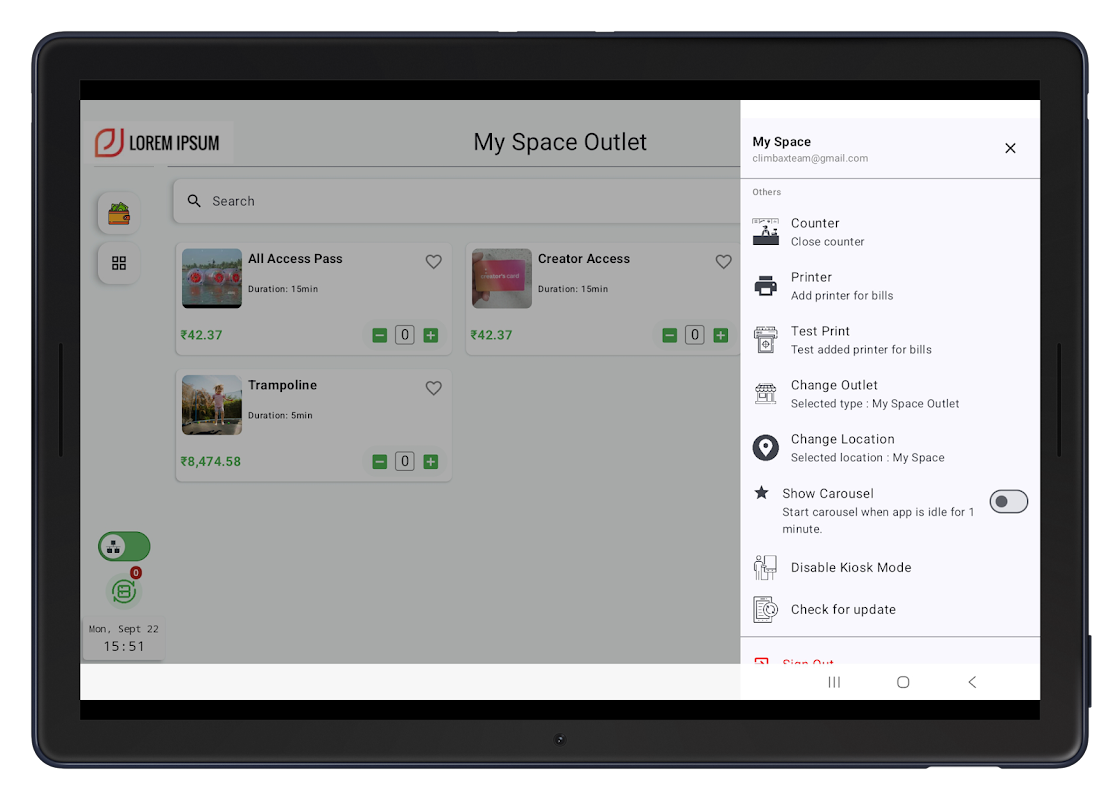Click the Test Print icon
The image size is (1120, 800).
[x=766, y=340]
